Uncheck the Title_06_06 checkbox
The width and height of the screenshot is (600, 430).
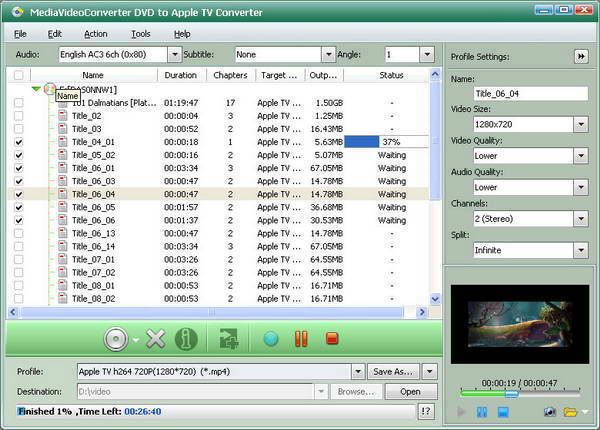(x=18, y=220)
